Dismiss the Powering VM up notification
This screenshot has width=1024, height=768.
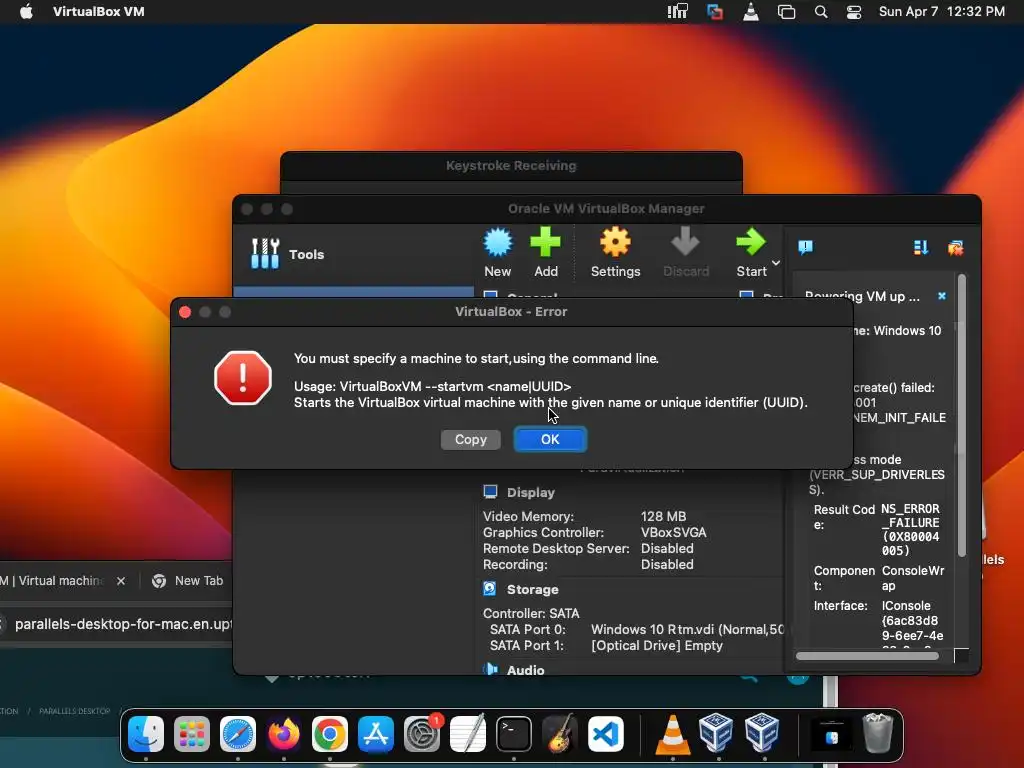point(942,296)
